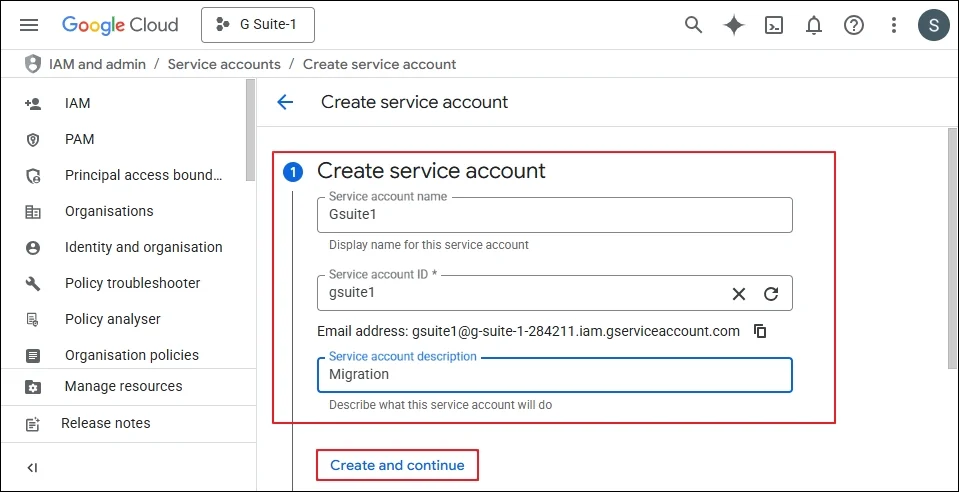
Task: Click the Principal access boundary icon
Action: 33,176
